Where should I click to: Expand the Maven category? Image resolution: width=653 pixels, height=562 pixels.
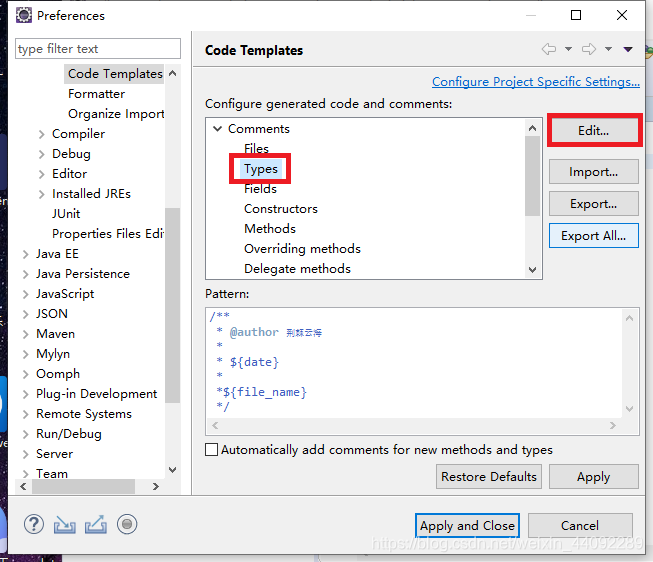[x=25, y=334]
